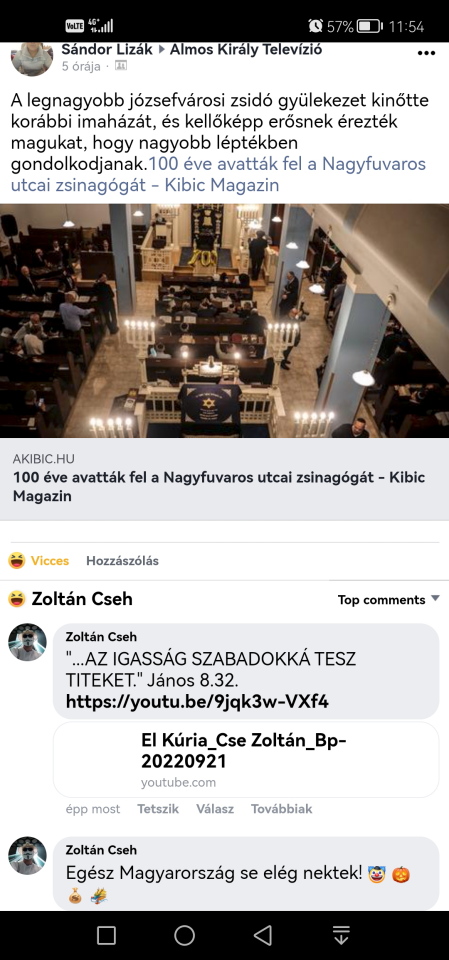Tap the Android home circle button
The width and height of the screenshot is (449, 960).
pyautogui.click(x=184, y=935)
